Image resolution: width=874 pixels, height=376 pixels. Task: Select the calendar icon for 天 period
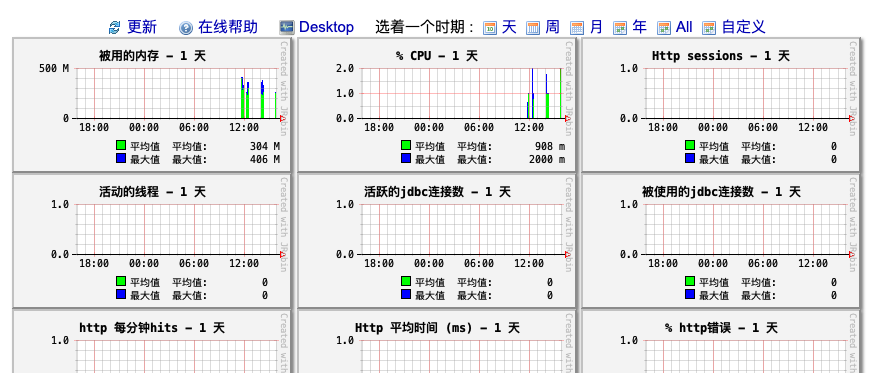(490, 27)
